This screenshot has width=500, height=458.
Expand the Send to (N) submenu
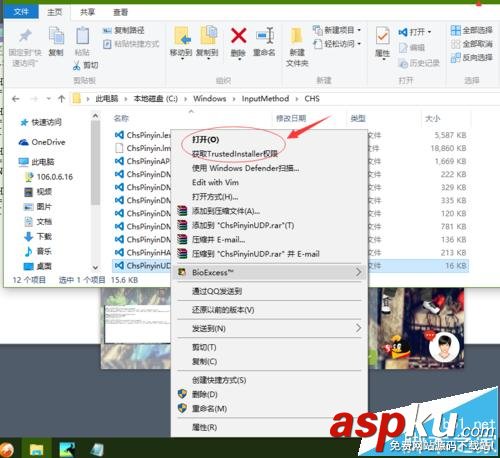(x=269, y=328)
